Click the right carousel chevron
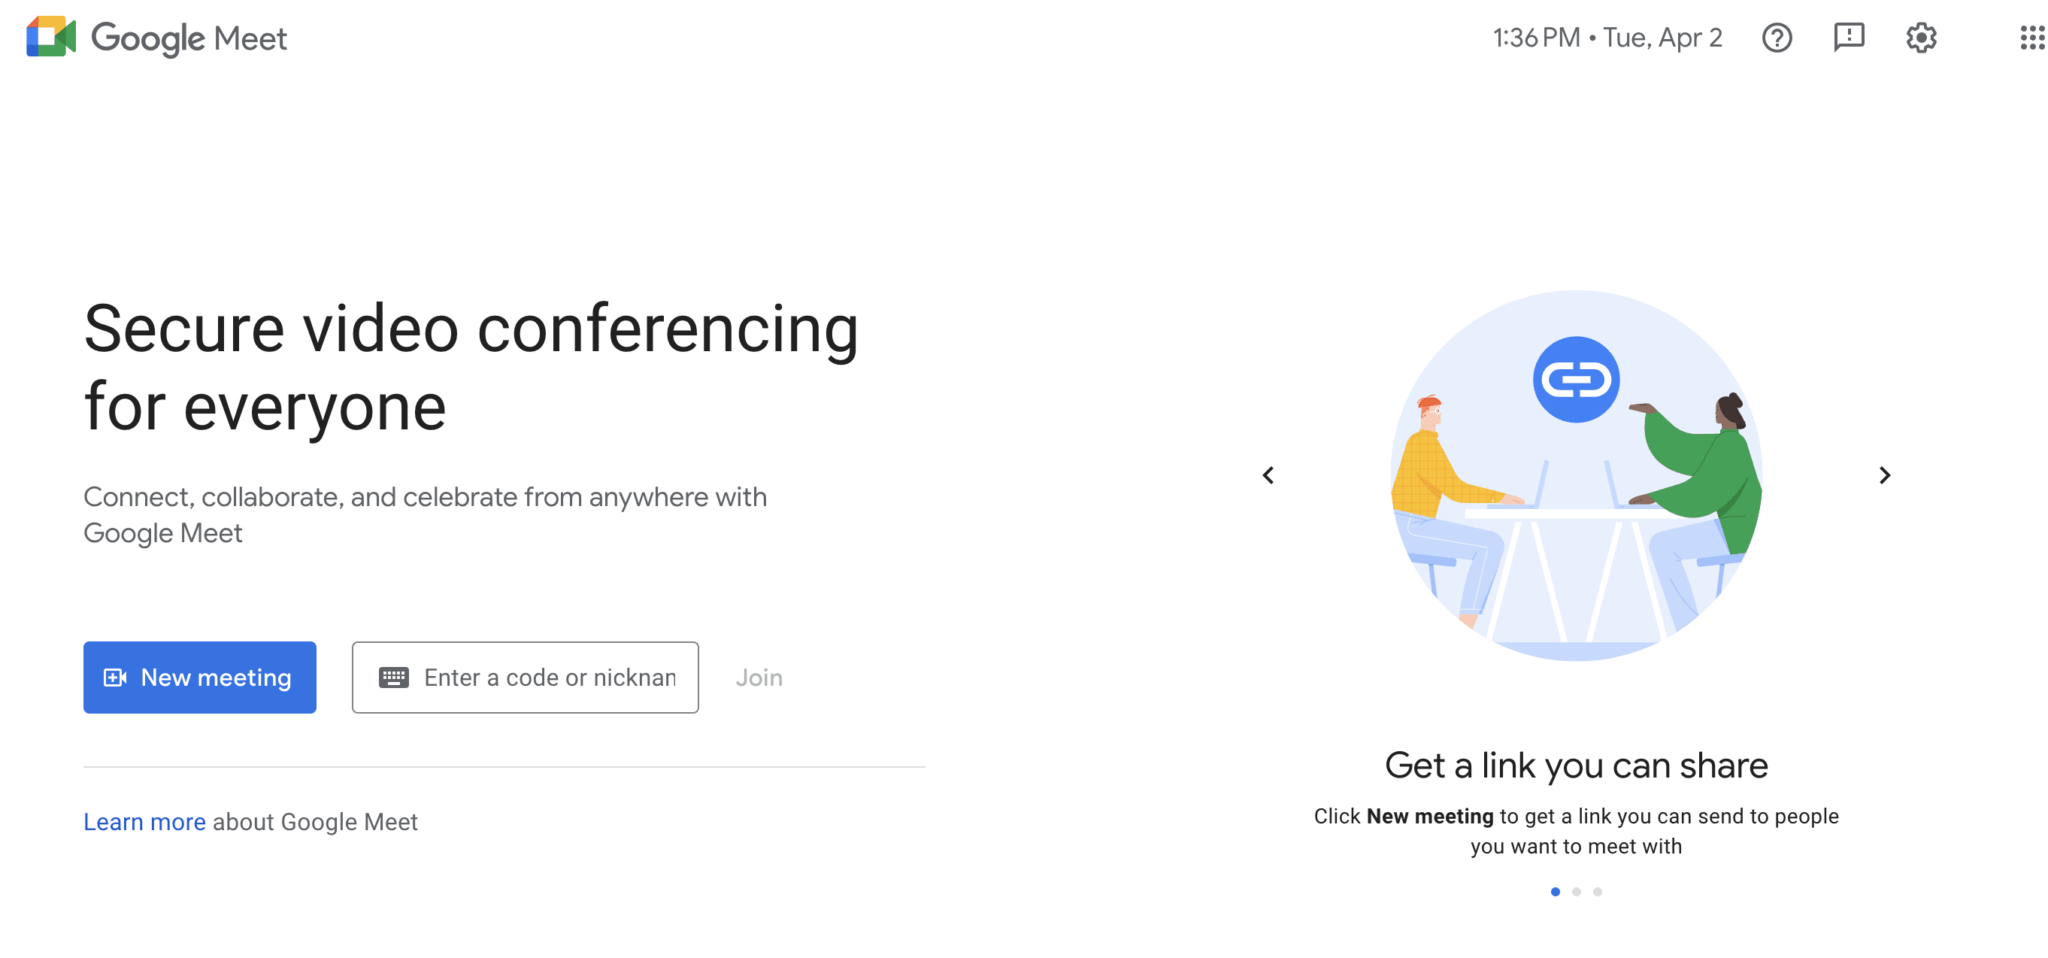Image resolution: width=2048 pixels, height=958 pixels. 1885,475
